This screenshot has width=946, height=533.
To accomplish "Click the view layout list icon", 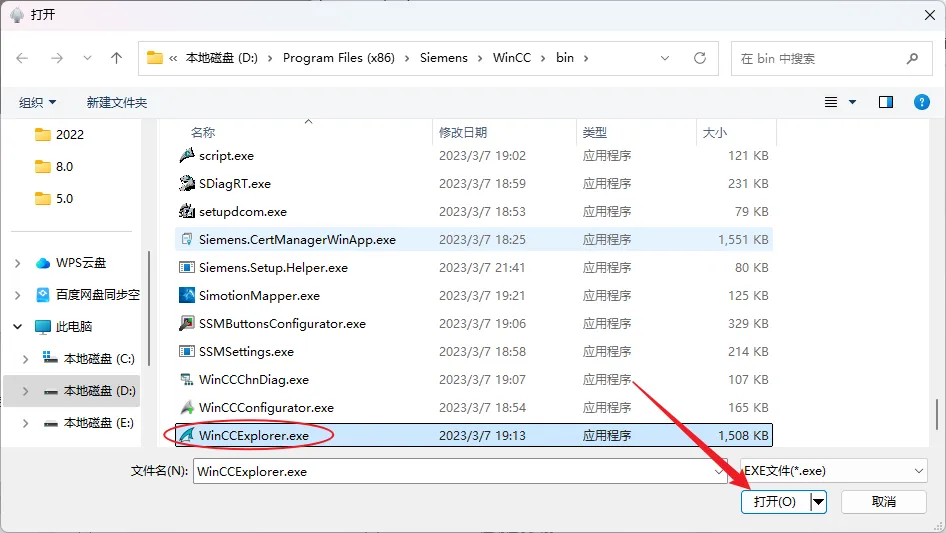I will tap(831, 102).
